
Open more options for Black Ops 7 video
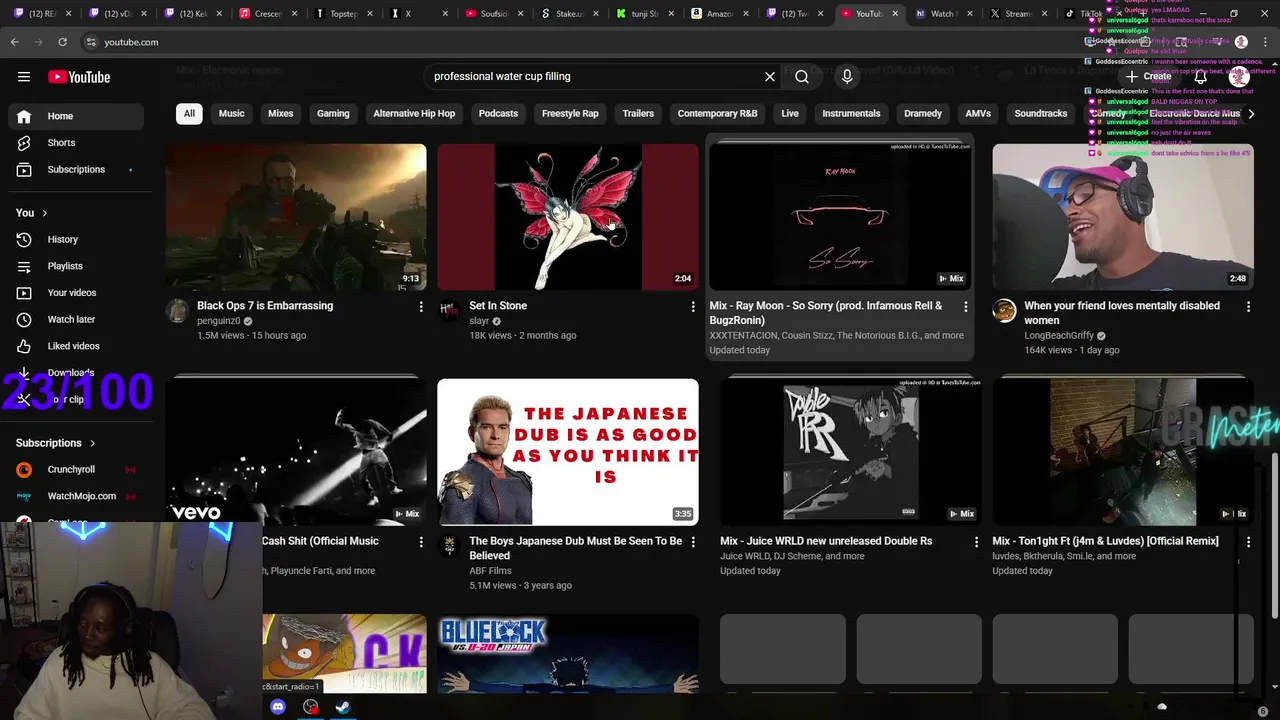click(421, 307)
